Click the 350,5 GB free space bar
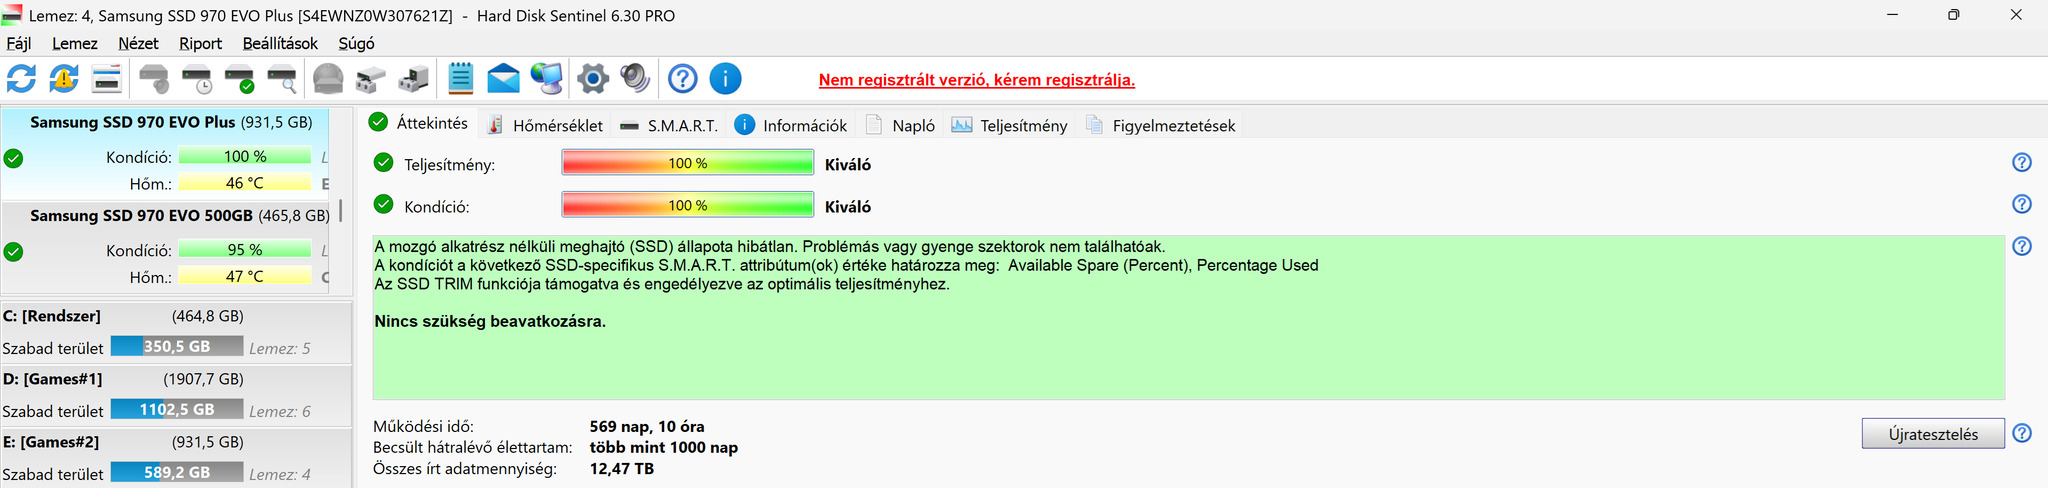 tap(177, 346)
